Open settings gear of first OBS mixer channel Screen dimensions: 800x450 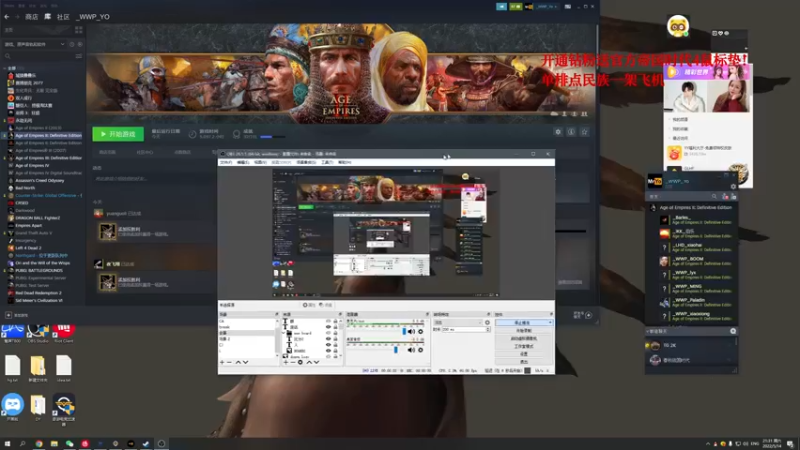click(420, 332)
